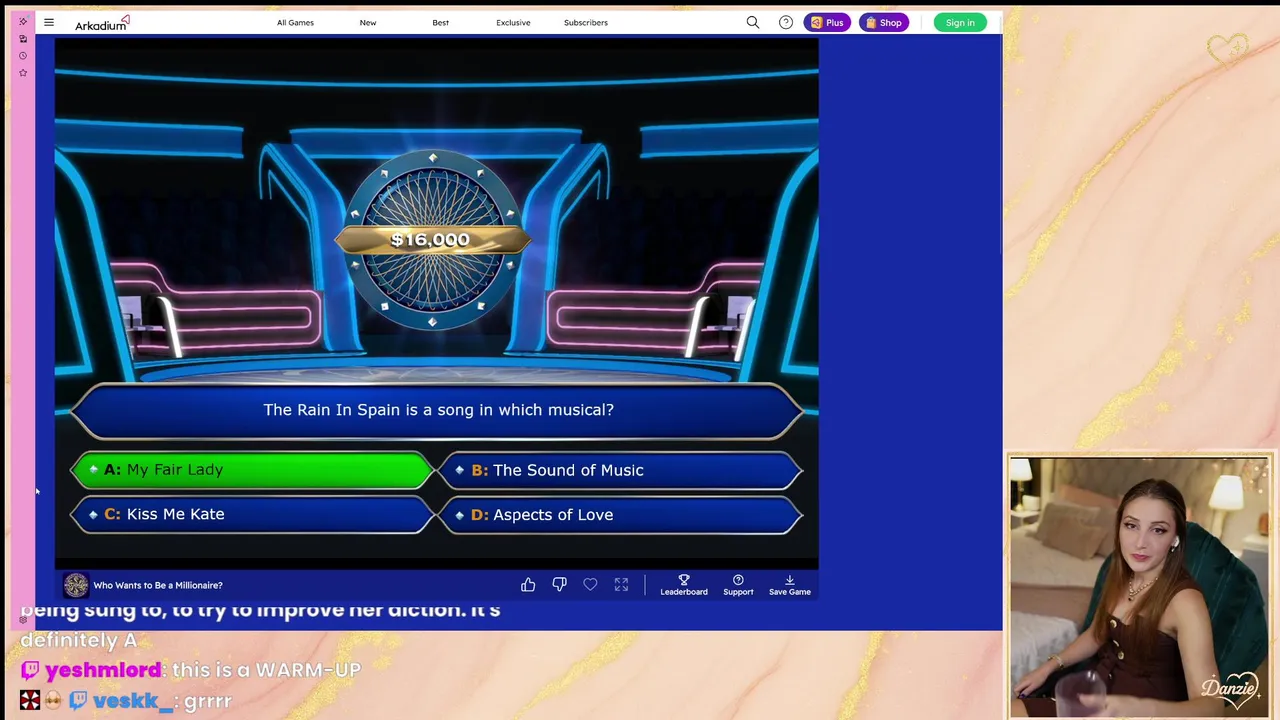1280x720 pixels.
Task: Click the Save Game download icon
Action: 790,585
